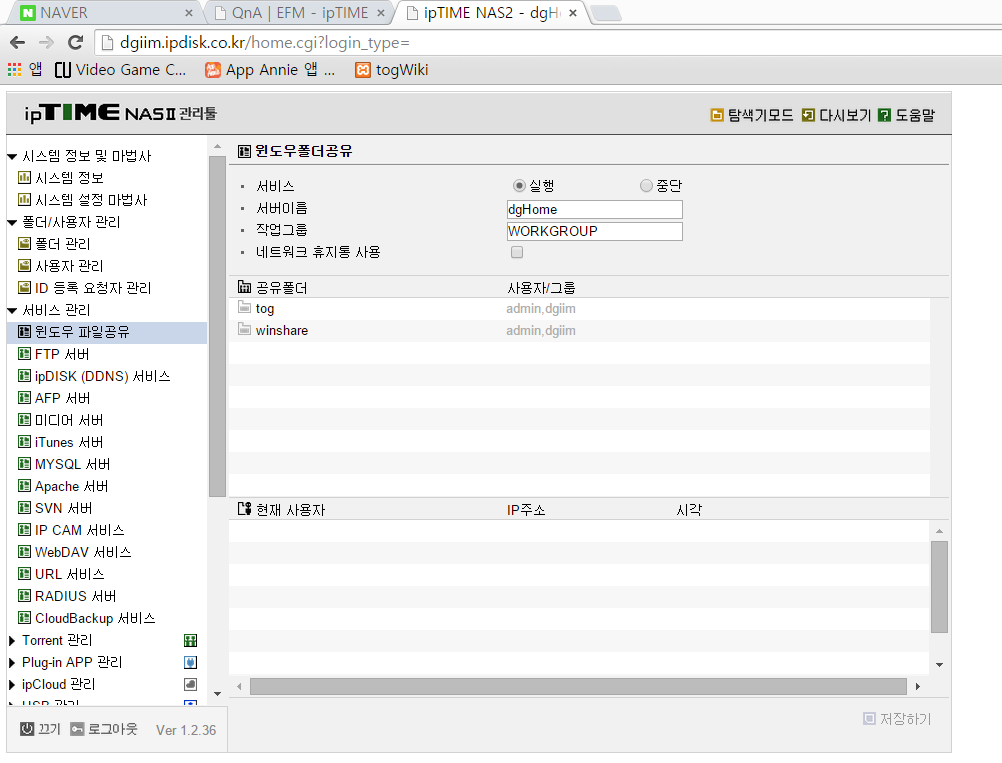Select the winshare shared folder row
1002x763 pixels.
coord(580,330)
